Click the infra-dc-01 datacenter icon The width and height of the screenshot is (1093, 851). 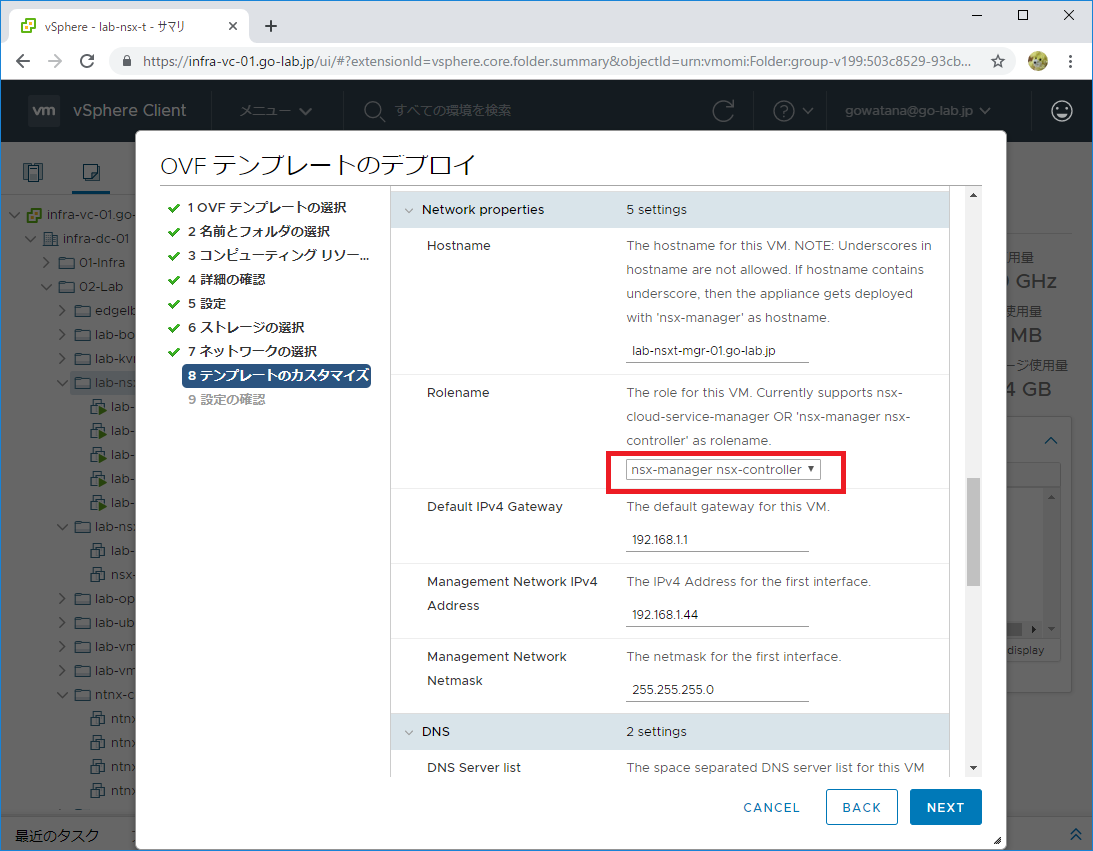pyautogui.click(x=51, y=239)
